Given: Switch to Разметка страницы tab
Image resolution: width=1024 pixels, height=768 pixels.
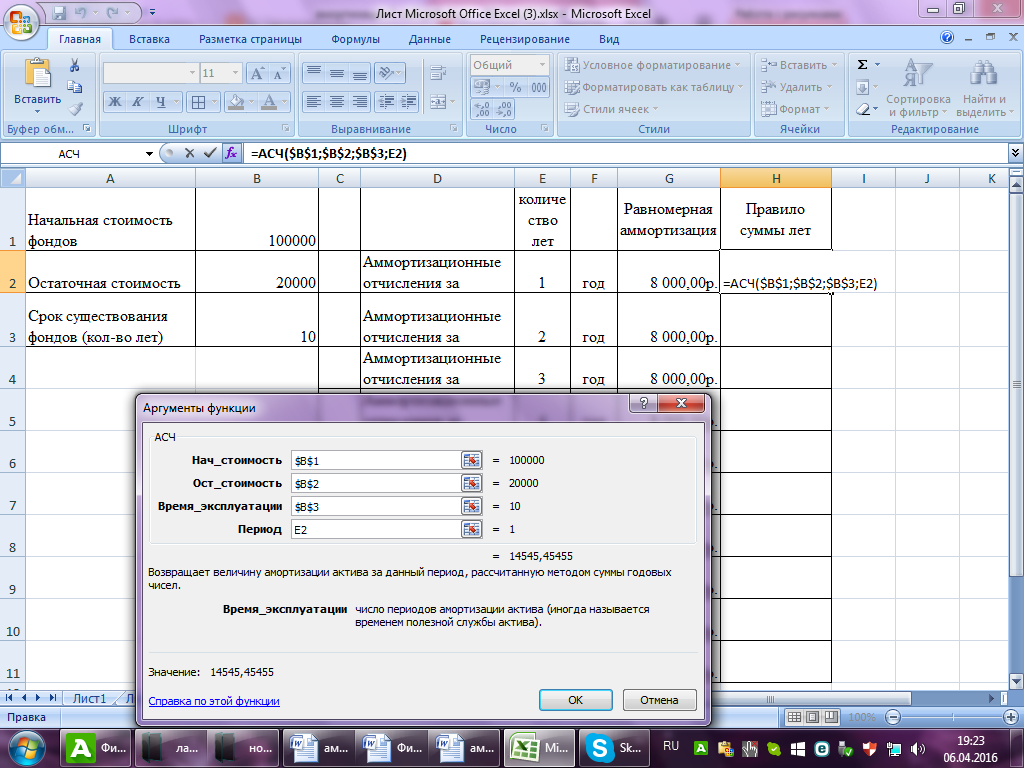Looking at the screenshot, I should point(250,39).
